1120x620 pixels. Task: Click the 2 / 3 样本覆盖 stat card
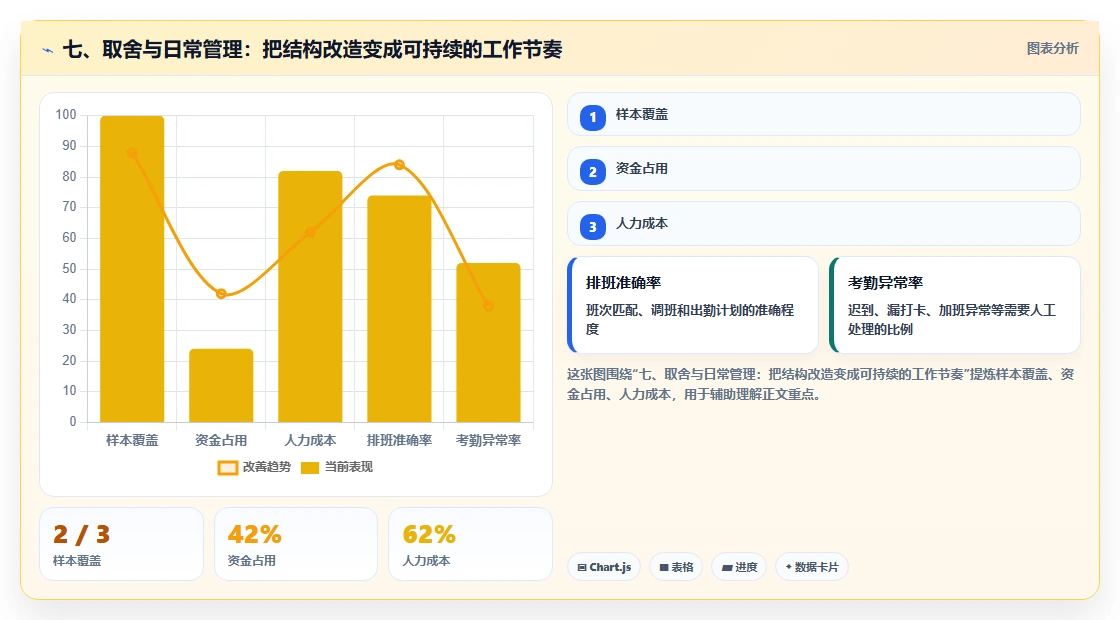(121, 544)
